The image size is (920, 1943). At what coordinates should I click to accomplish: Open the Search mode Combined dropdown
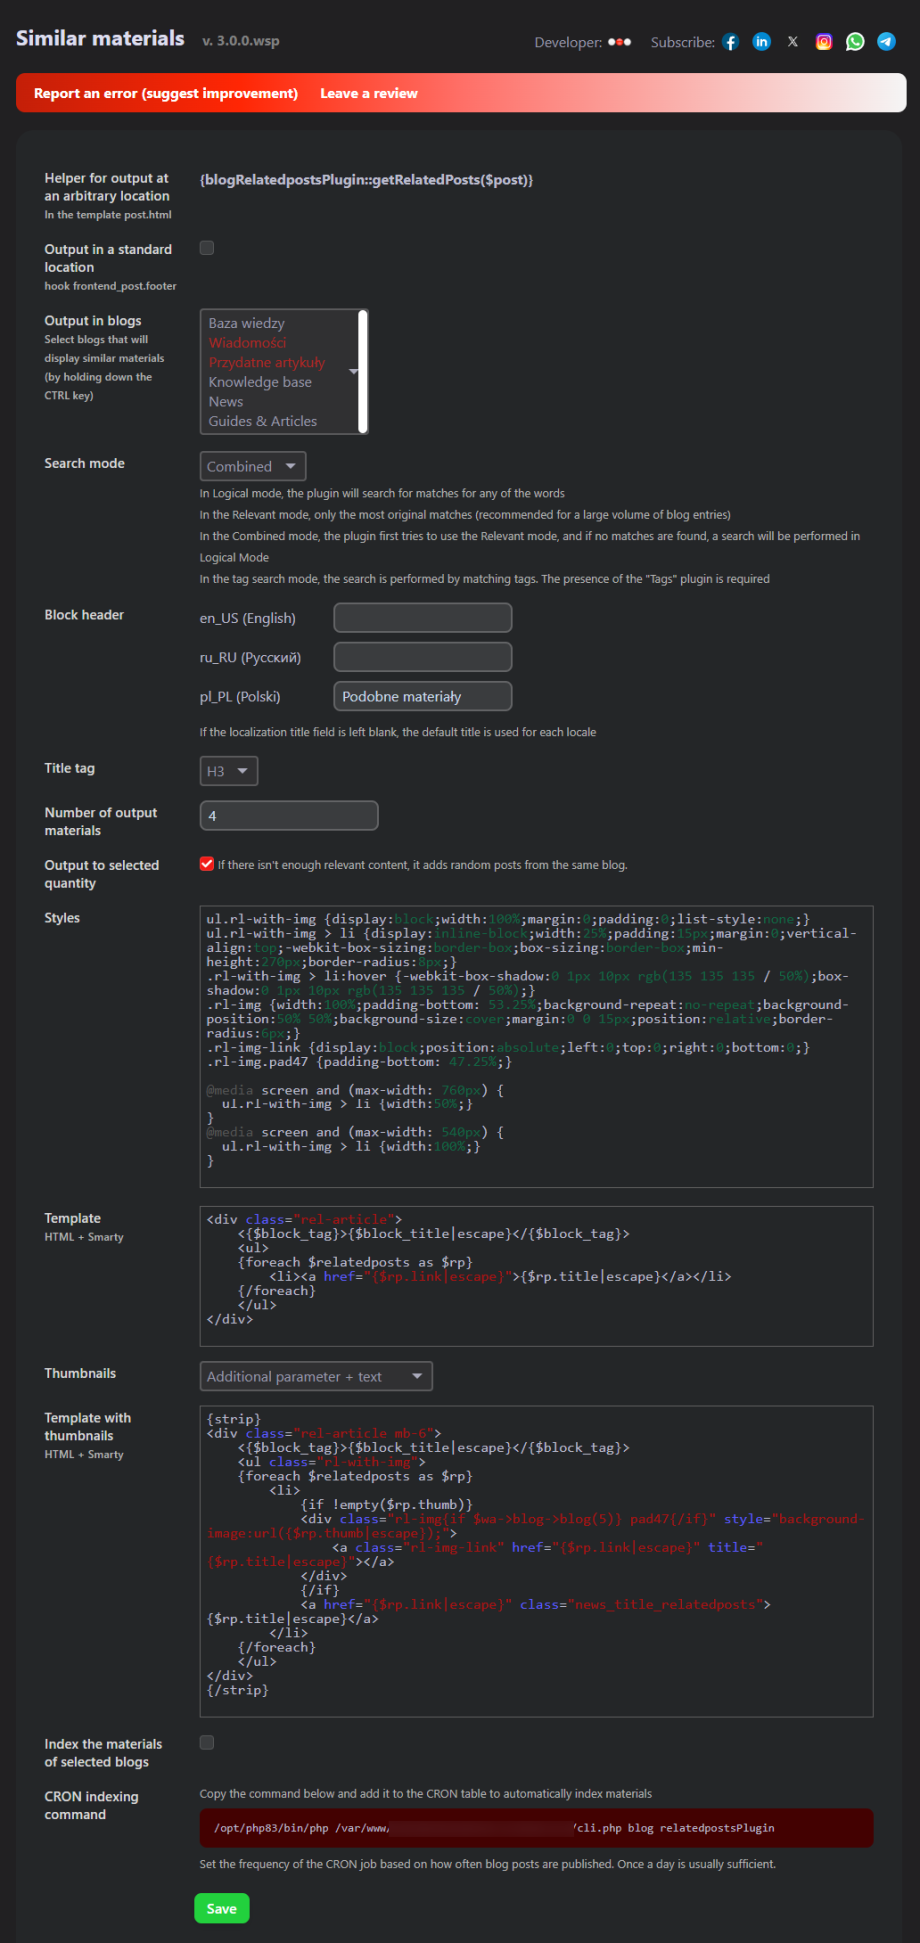click(x=253, y=466)
